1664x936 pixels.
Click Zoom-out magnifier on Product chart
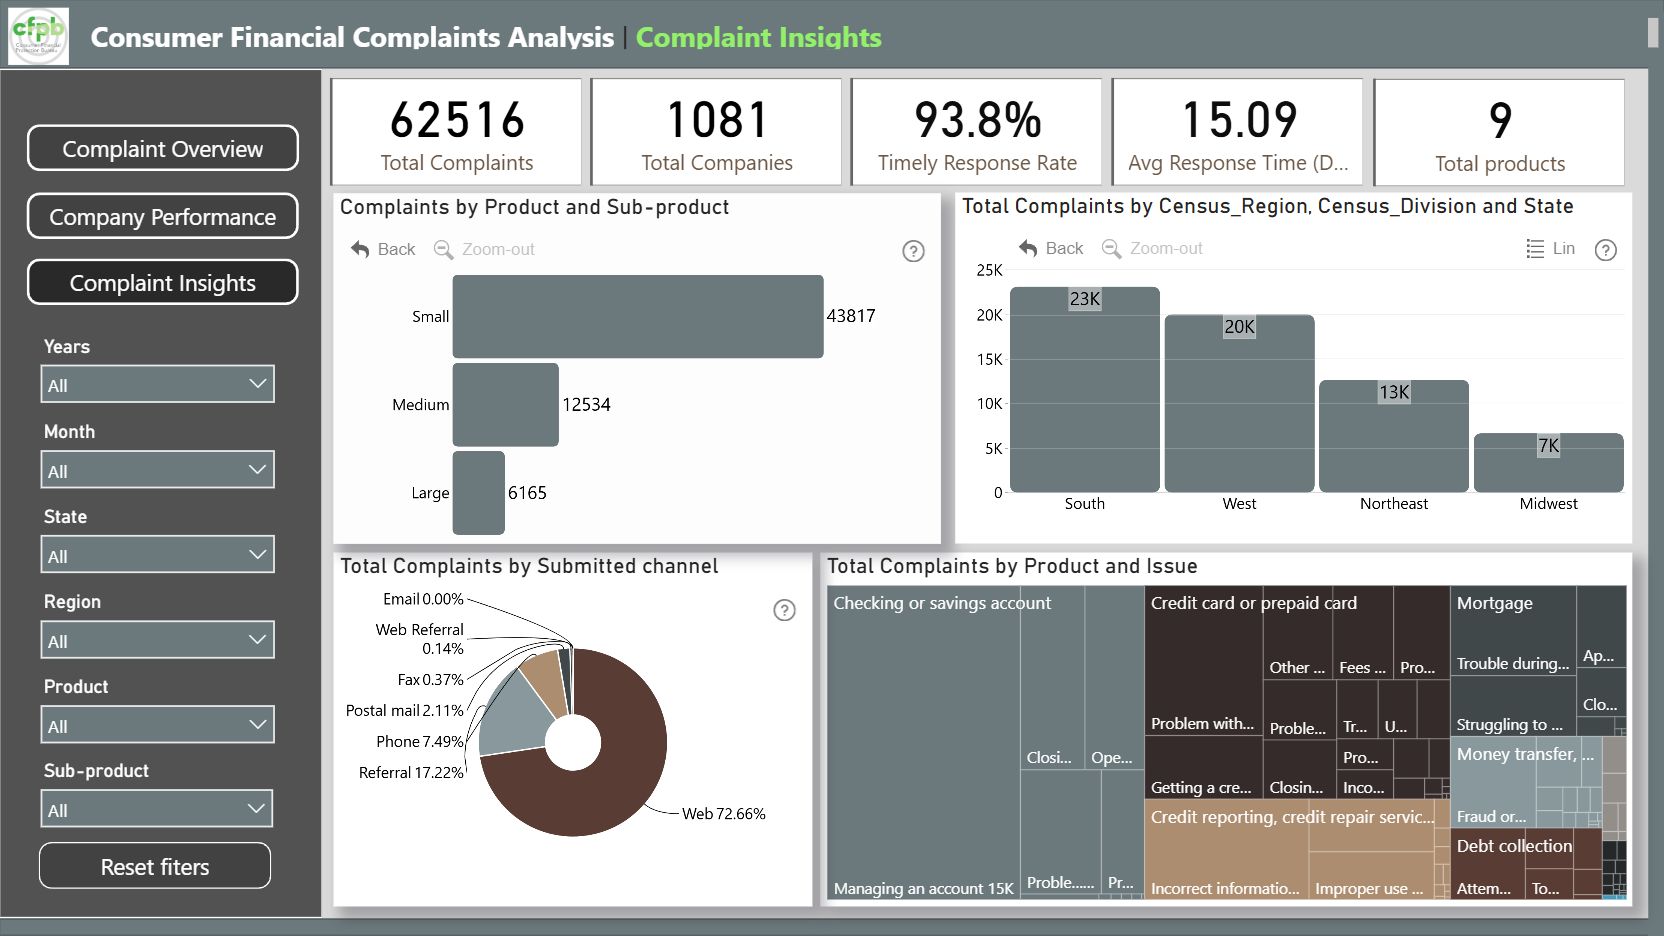click(x=443, y=249)
